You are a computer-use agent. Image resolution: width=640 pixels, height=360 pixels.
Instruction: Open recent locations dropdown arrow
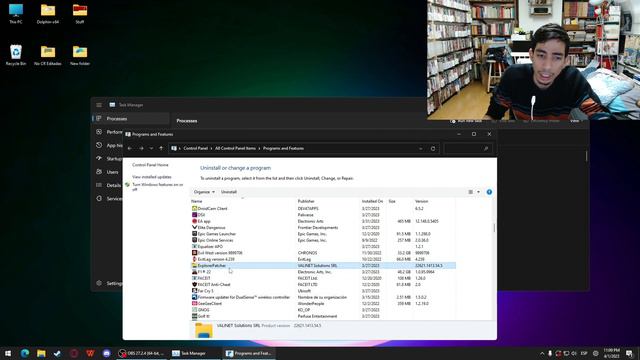[x=151, y=149]
